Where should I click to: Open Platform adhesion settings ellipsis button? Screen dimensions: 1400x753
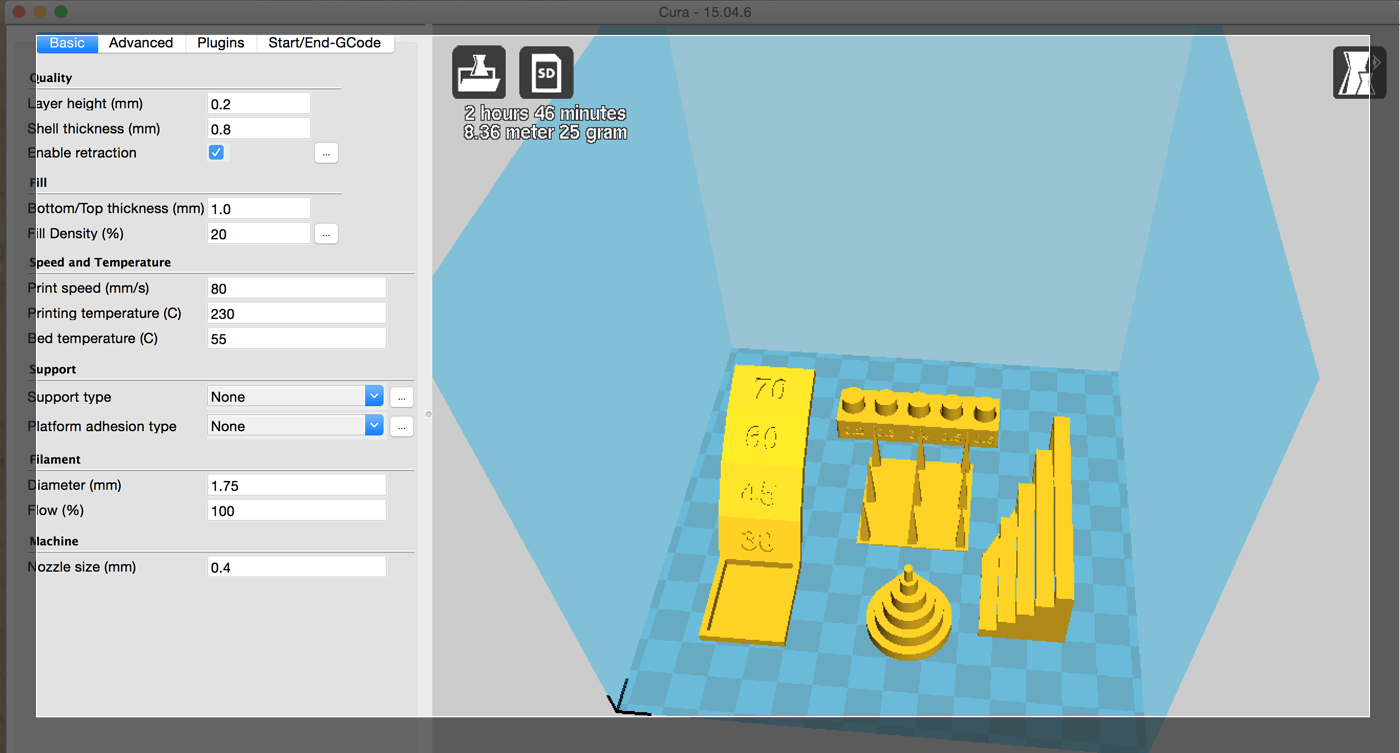(401, 426)
